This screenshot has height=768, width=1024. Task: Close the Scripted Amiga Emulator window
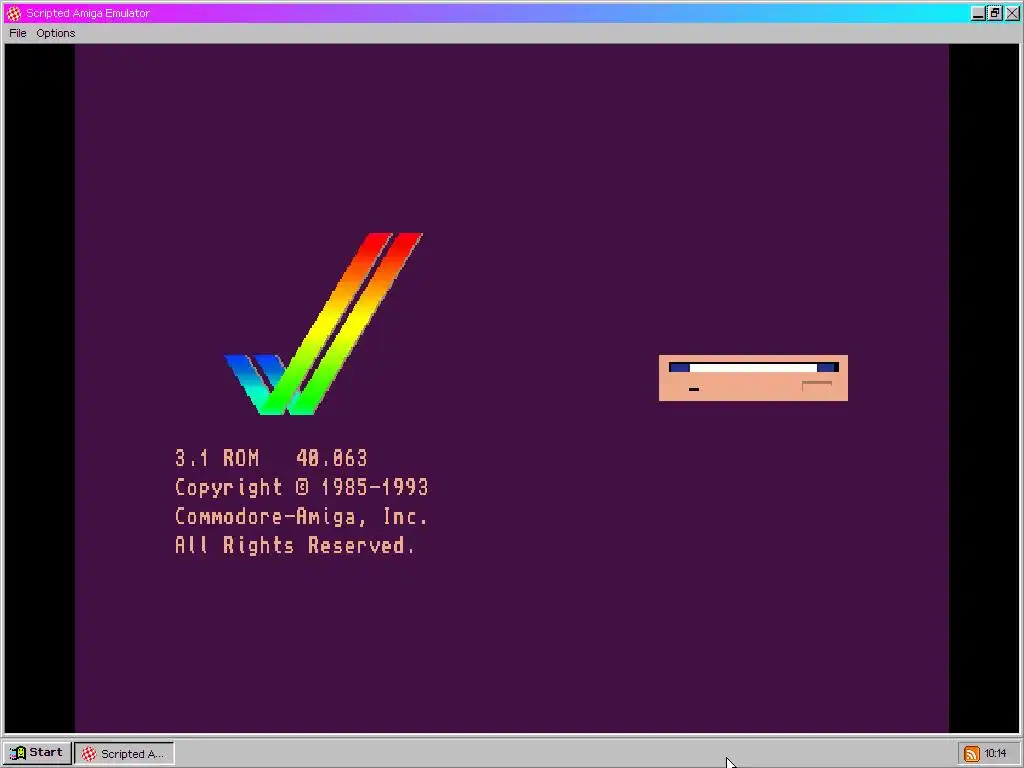tap(1012, 13)
